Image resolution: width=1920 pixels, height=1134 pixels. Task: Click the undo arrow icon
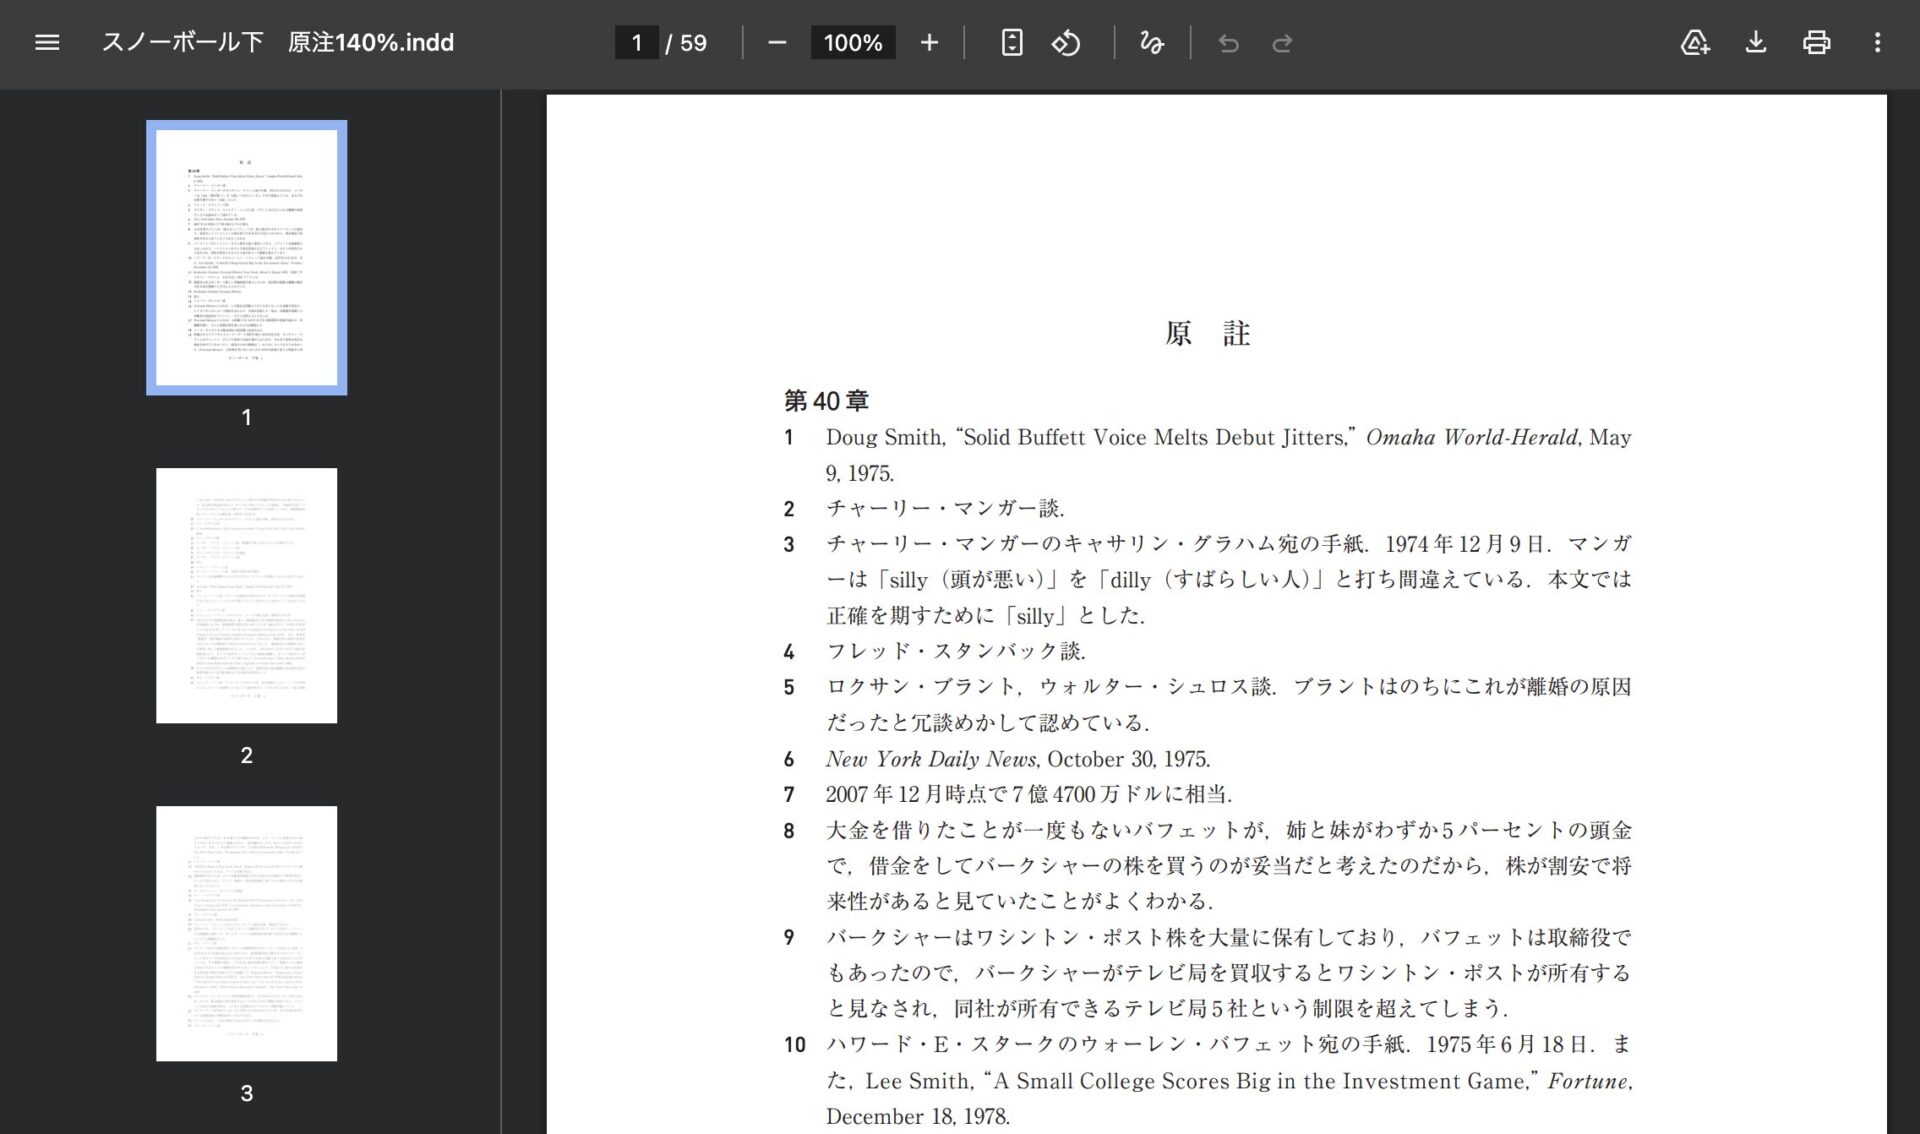tap(1228, 43)
